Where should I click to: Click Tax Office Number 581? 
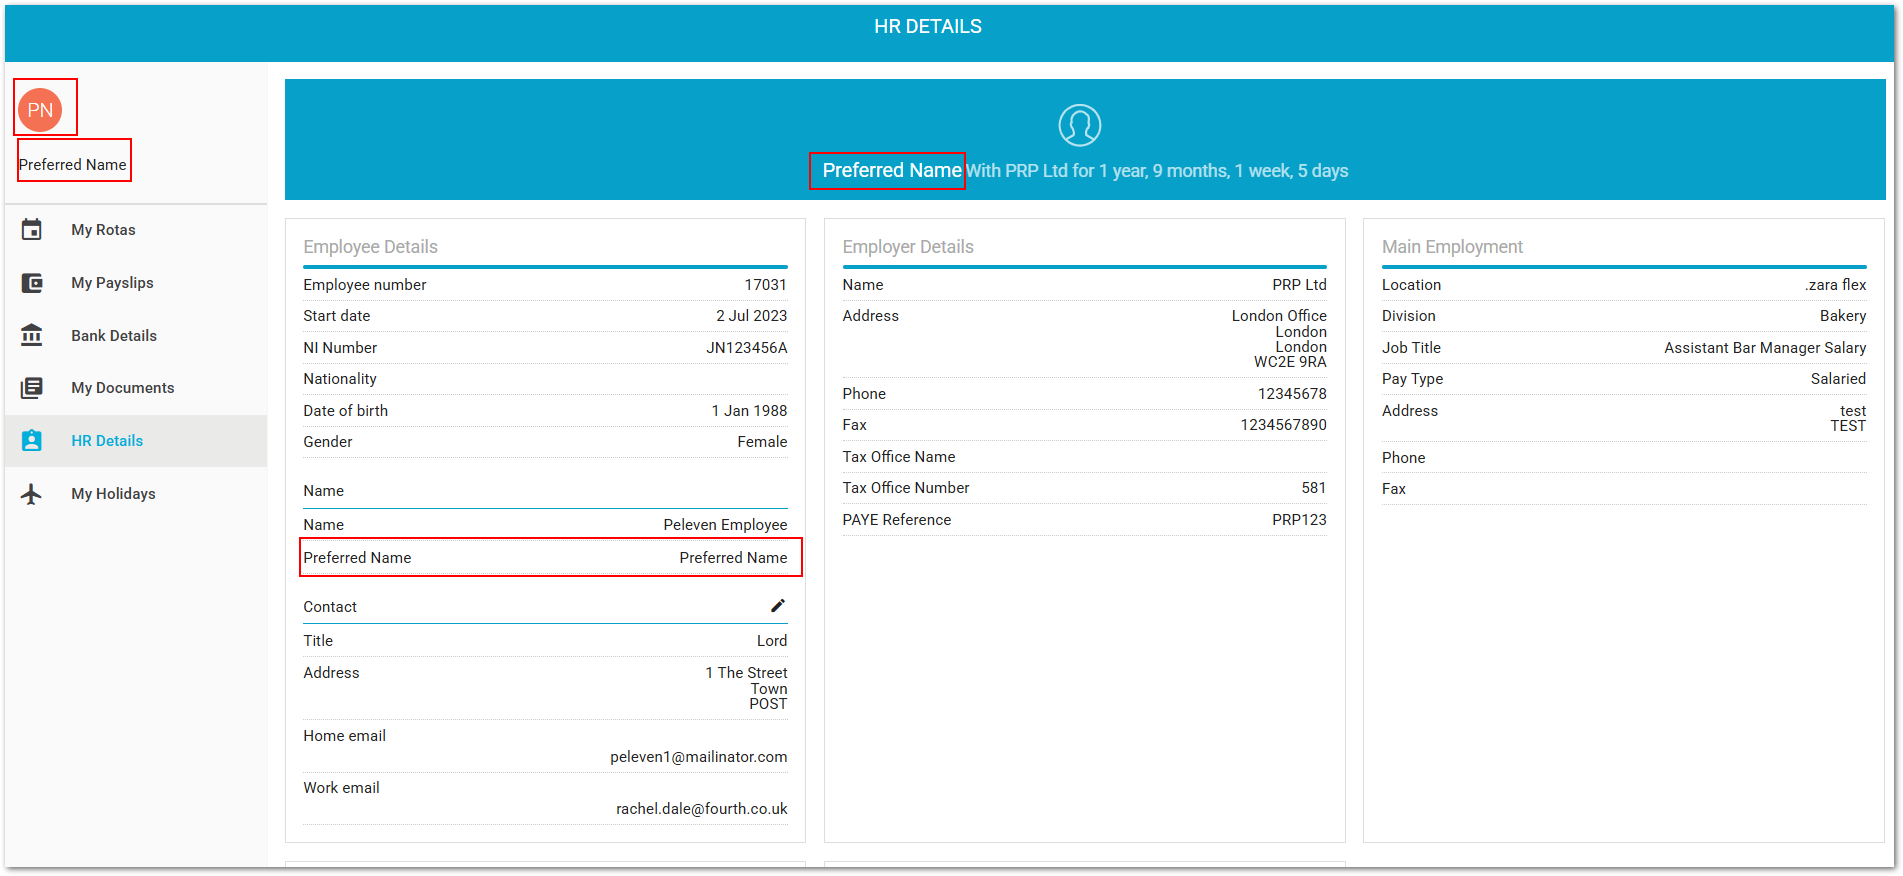click(x=1313, y=488)
